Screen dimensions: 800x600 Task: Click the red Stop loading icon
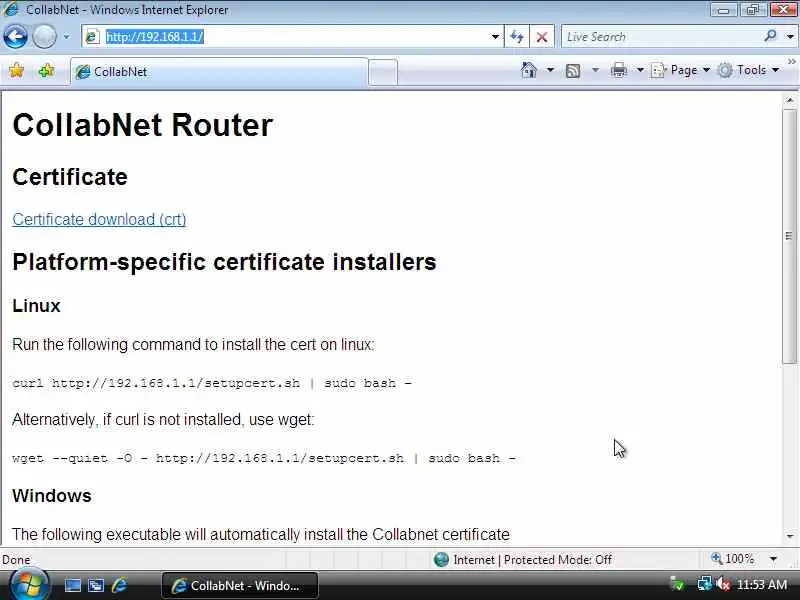click(x=542, y=37)
